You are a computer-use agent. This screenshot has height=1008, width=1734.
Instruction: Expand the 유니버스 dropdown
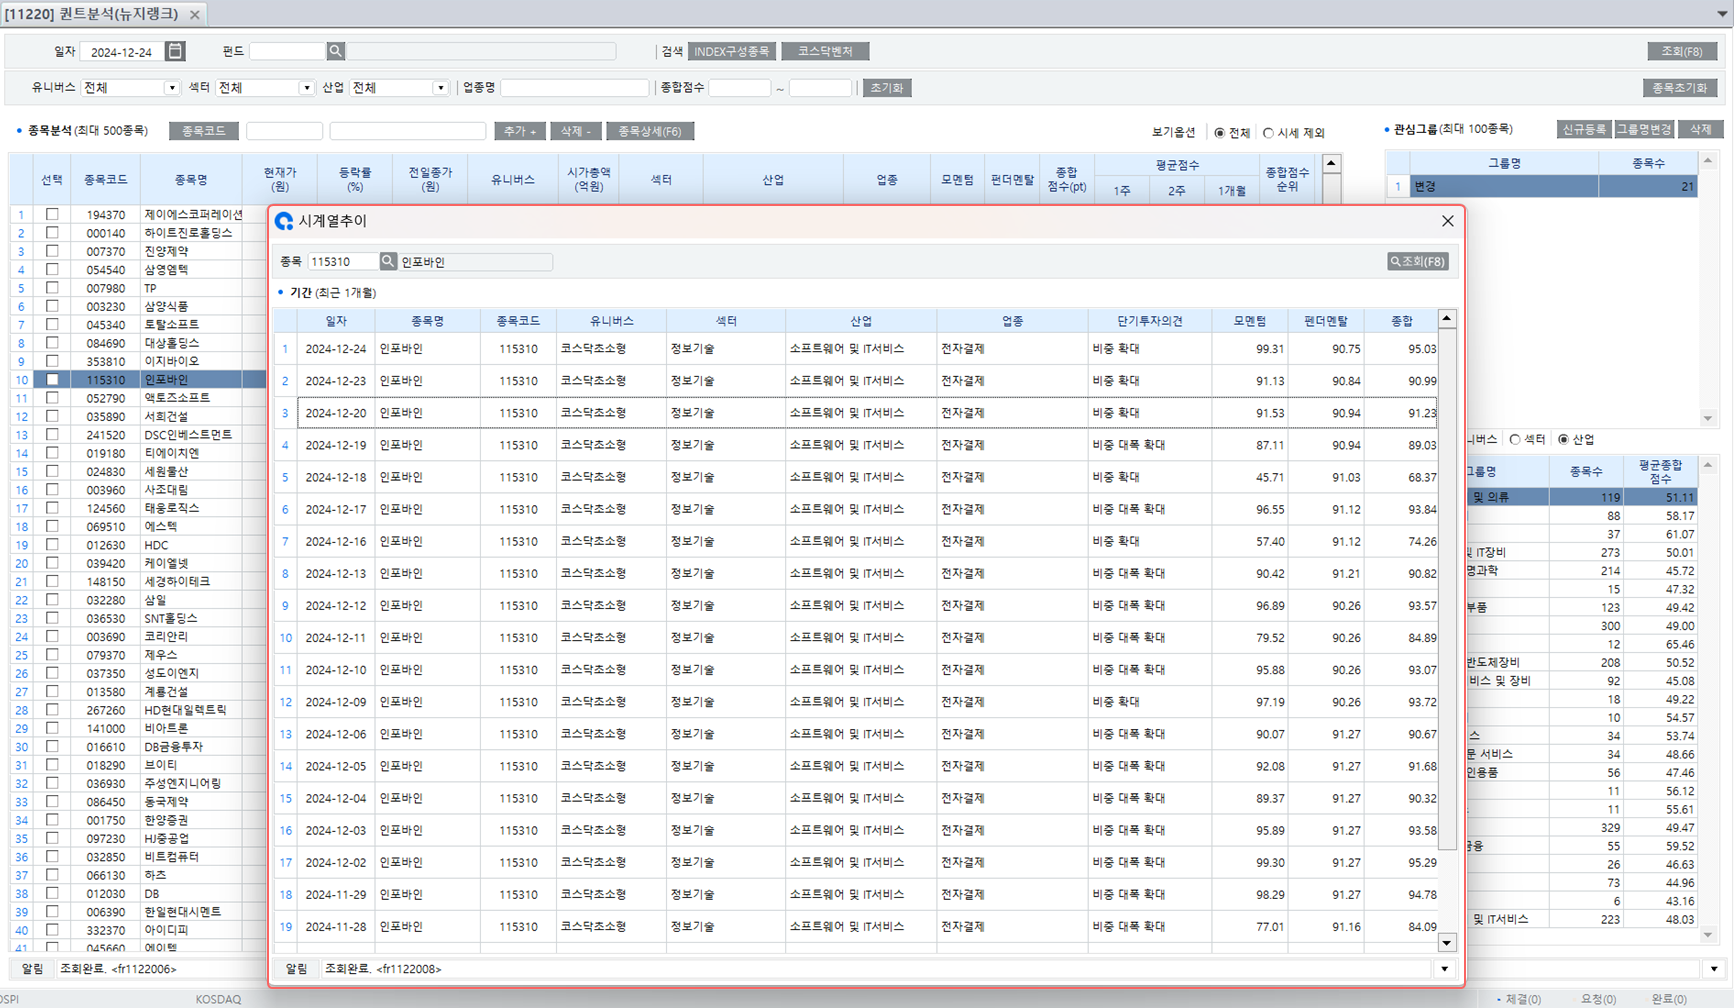click(171, 88)
